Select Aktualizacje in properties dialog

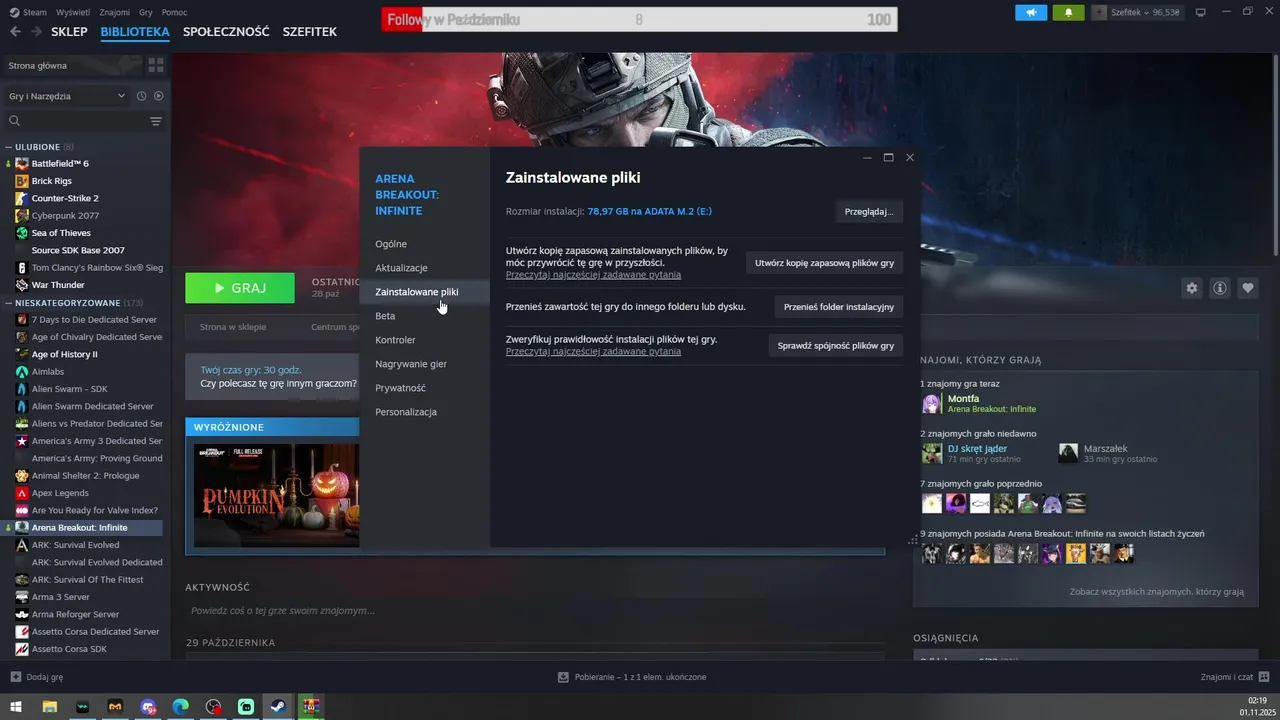point(401,268)
